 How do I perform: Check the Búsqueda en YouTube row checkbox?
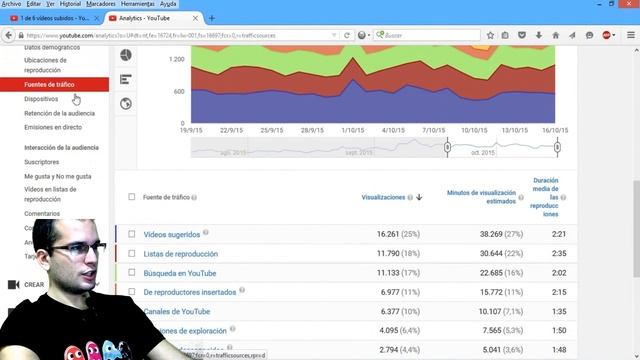(131, 272)
